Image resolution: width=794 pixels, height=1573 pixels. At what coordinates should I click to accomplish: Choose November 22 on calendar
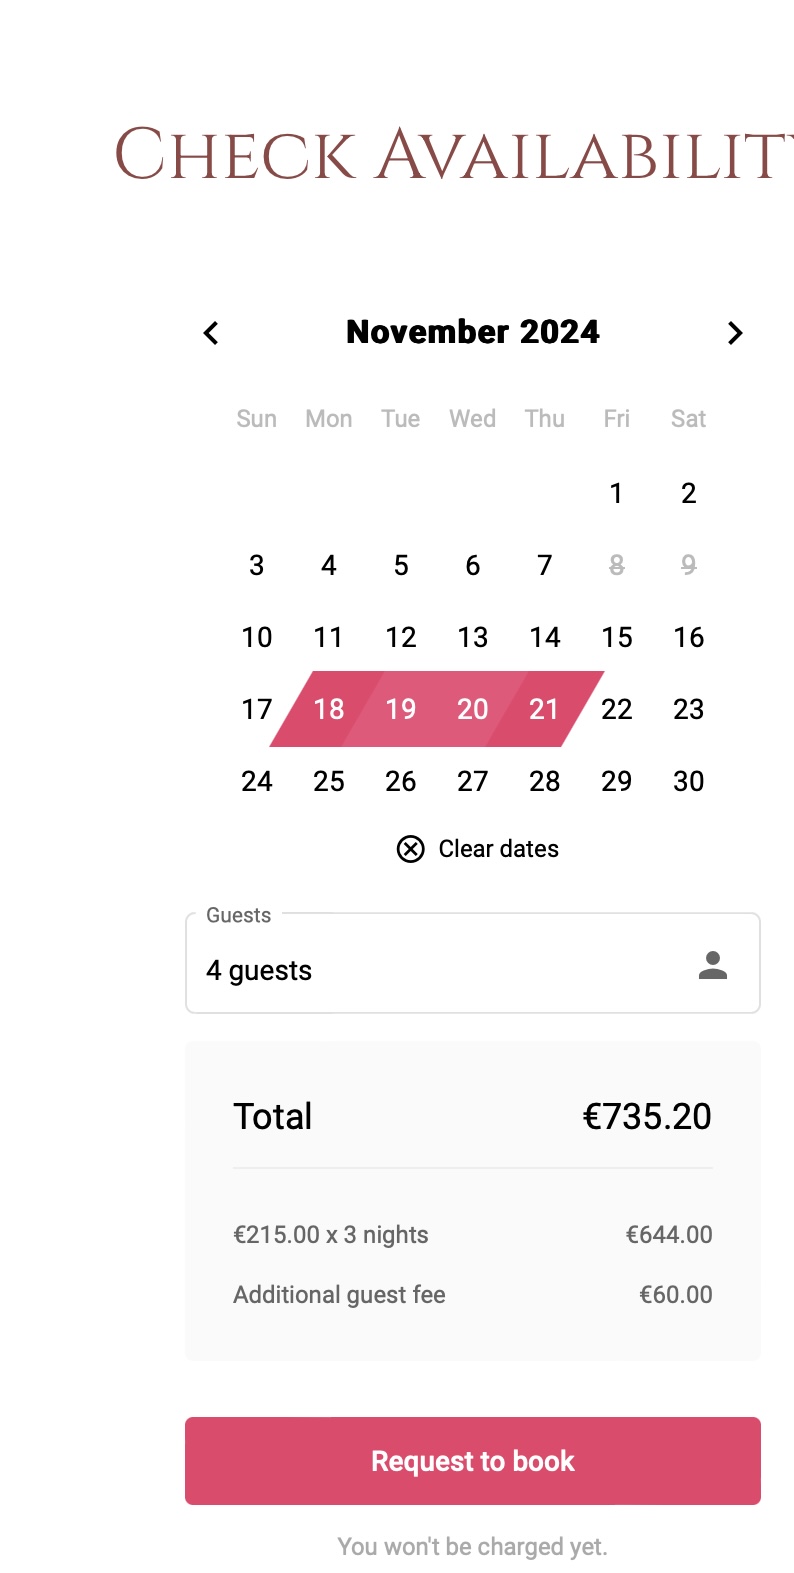click(x=616, y=709)
